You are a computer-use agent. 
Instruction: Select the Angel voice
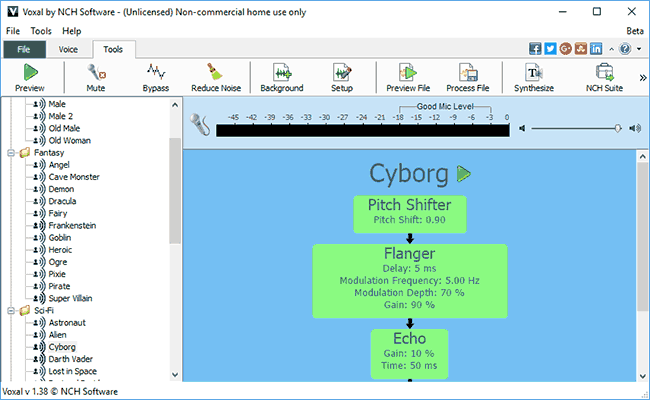59,165
